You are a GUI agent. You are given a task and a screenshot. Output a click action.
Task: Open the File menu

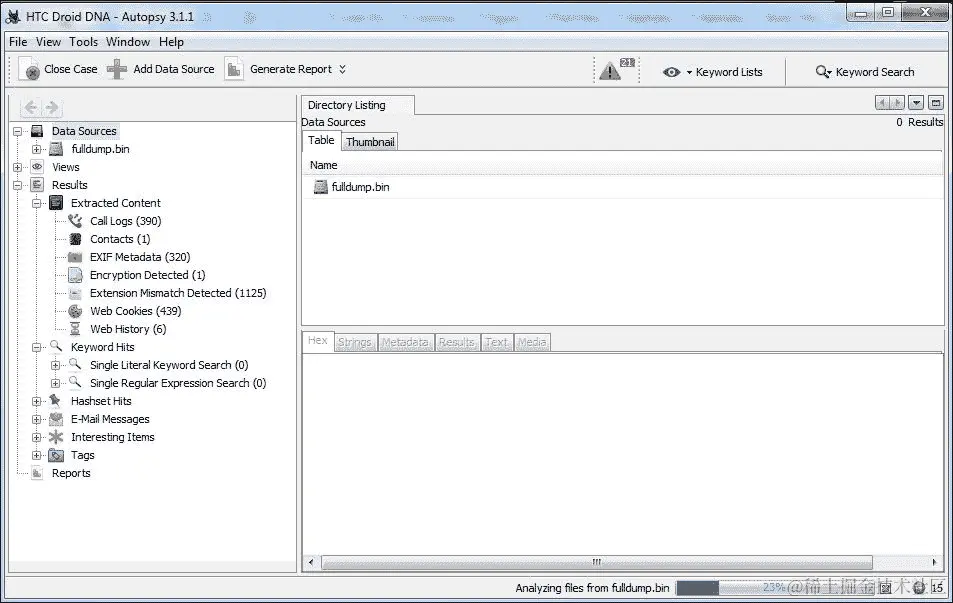(18, 42)
